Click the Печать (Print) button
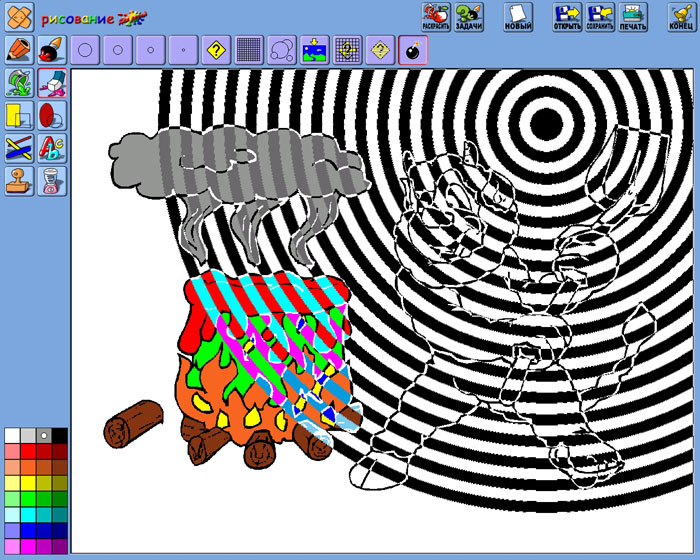Image resolution: width=700 pixels, height=560 pixels. pos(632,16)
